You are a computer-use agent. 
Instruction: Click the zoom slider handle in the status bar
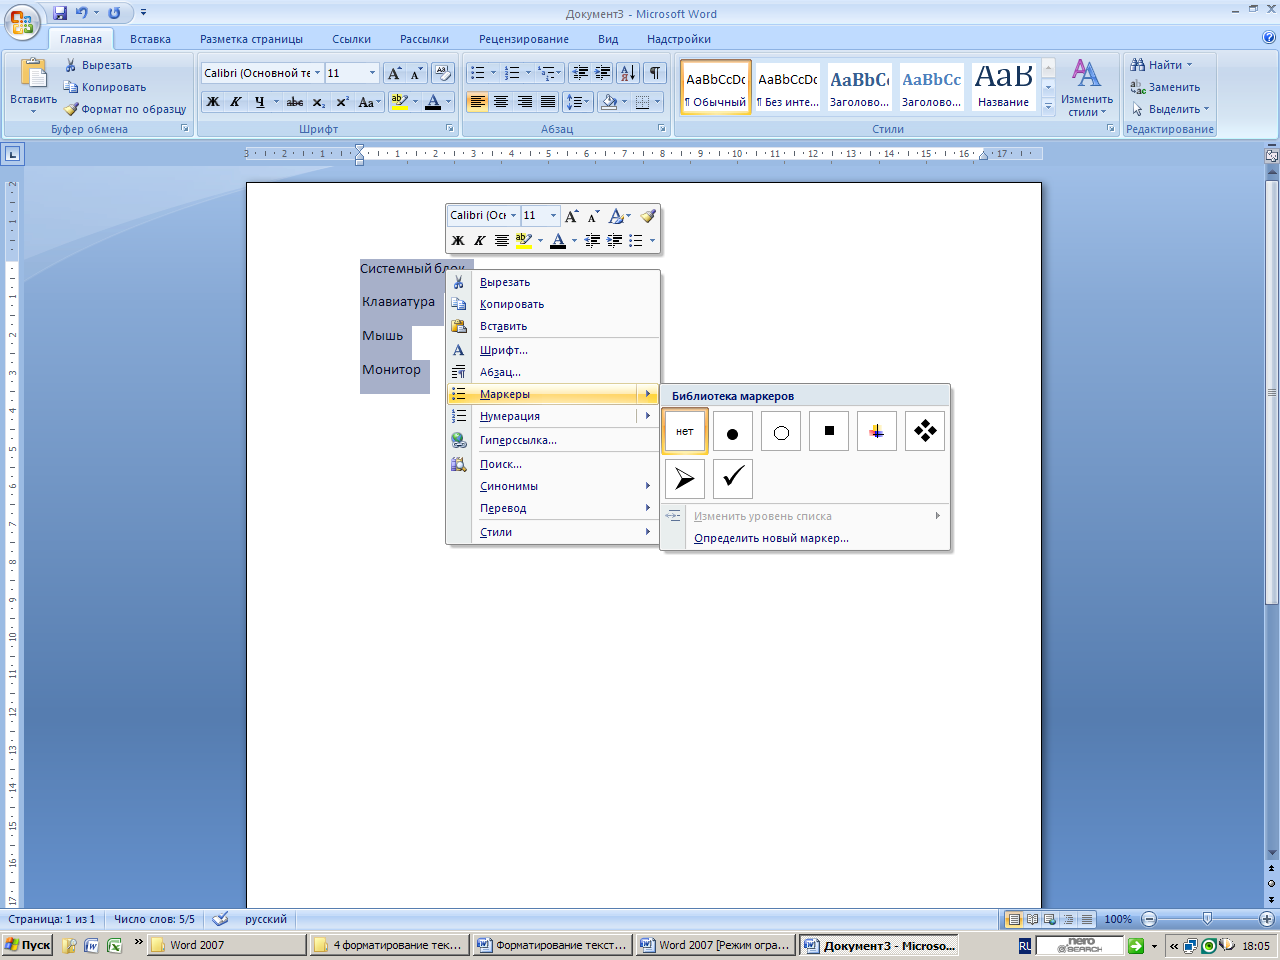1208,919
